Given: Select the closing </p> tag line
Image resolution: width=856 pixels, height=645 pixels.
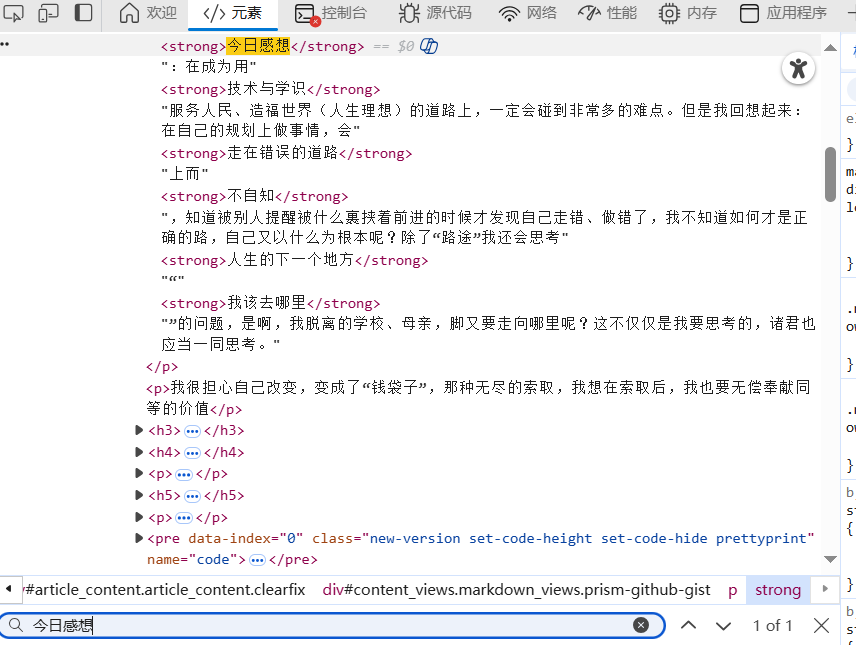Looking at the screenshot, I should click(162, 366).
